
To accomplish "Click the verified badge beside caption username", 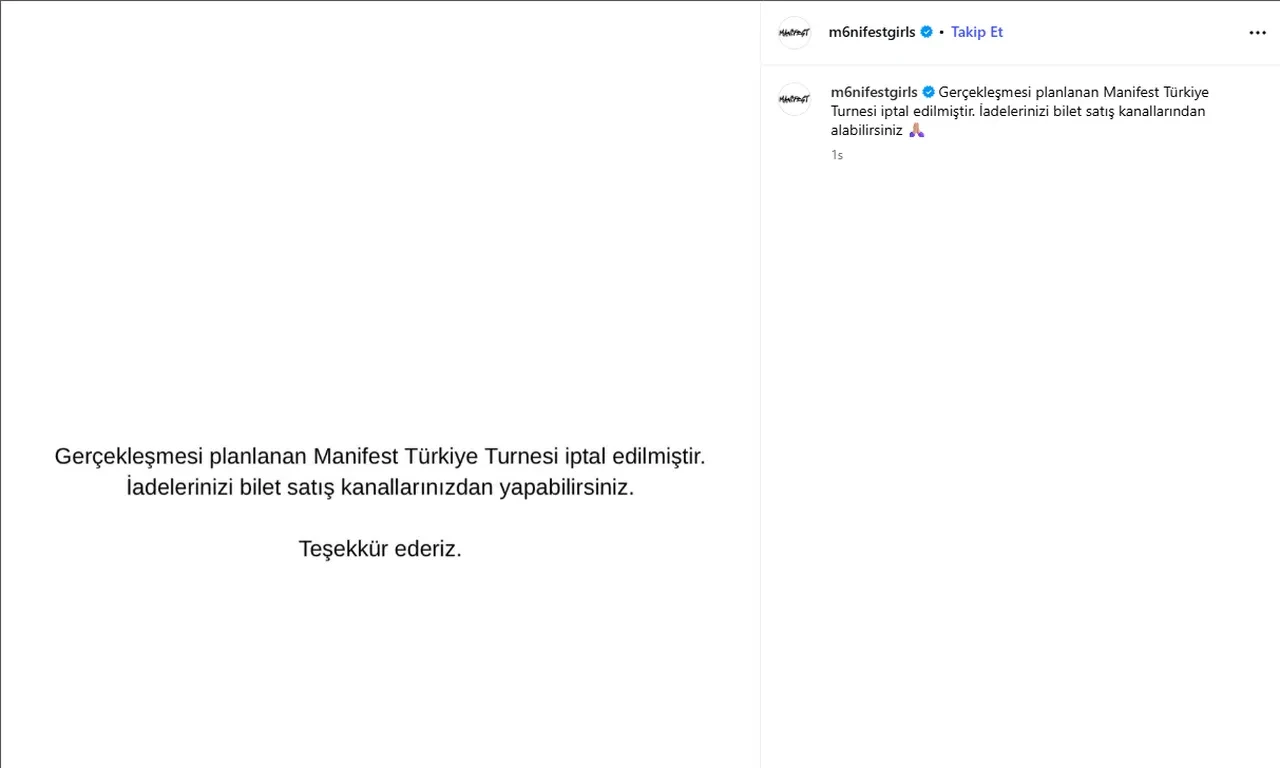I will click(x=928, y=92).
